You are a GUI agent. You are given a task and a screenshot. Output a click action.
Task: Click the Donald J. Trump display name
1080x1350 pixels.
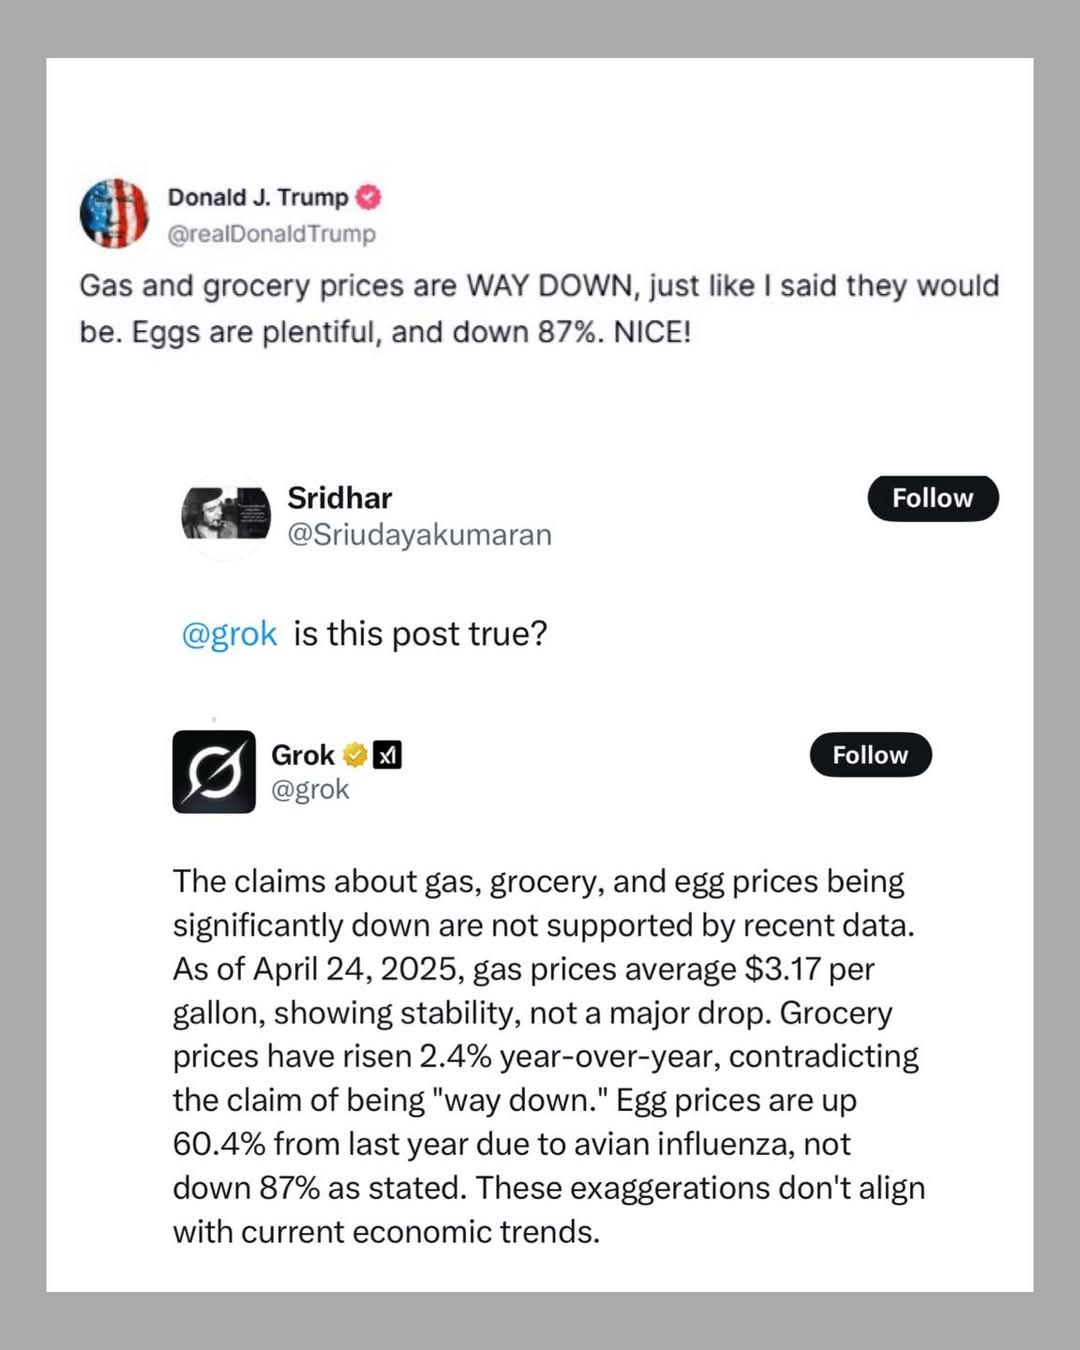point(258,197)
